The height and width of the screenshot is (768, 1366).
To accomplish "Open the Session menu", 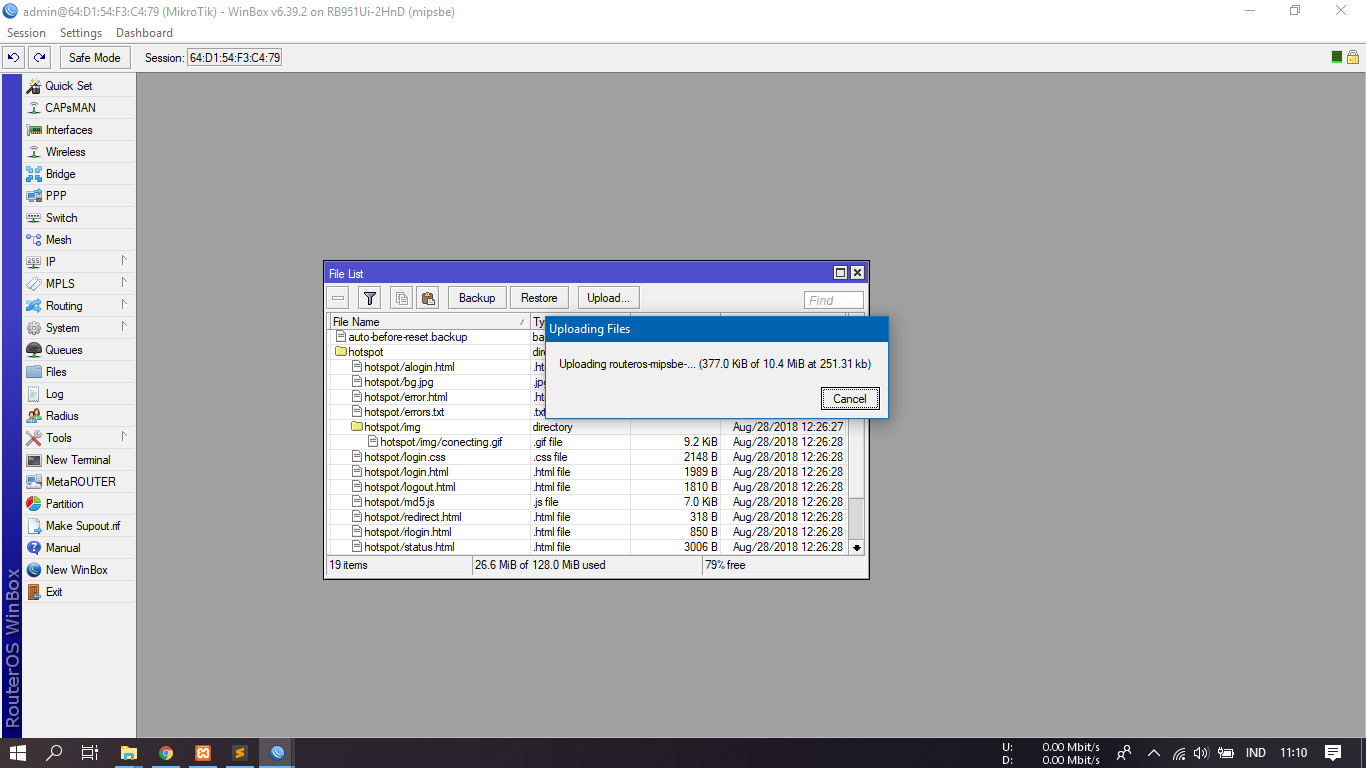I will tap(27, 33).
